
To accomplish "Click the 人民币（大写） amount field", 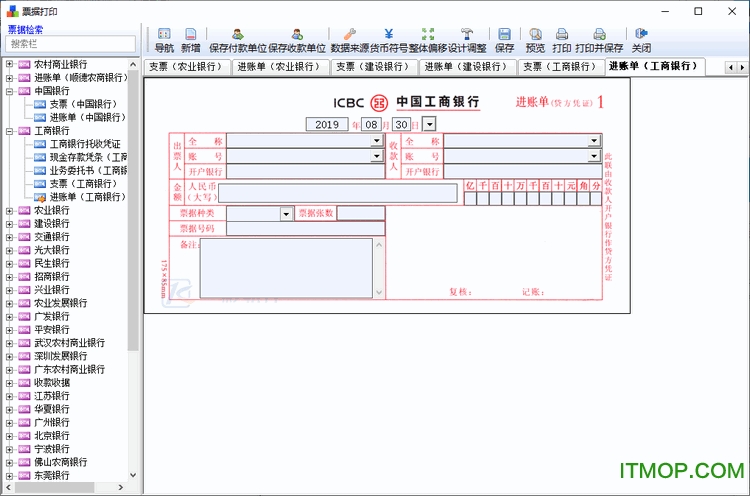I will (337, 193).
